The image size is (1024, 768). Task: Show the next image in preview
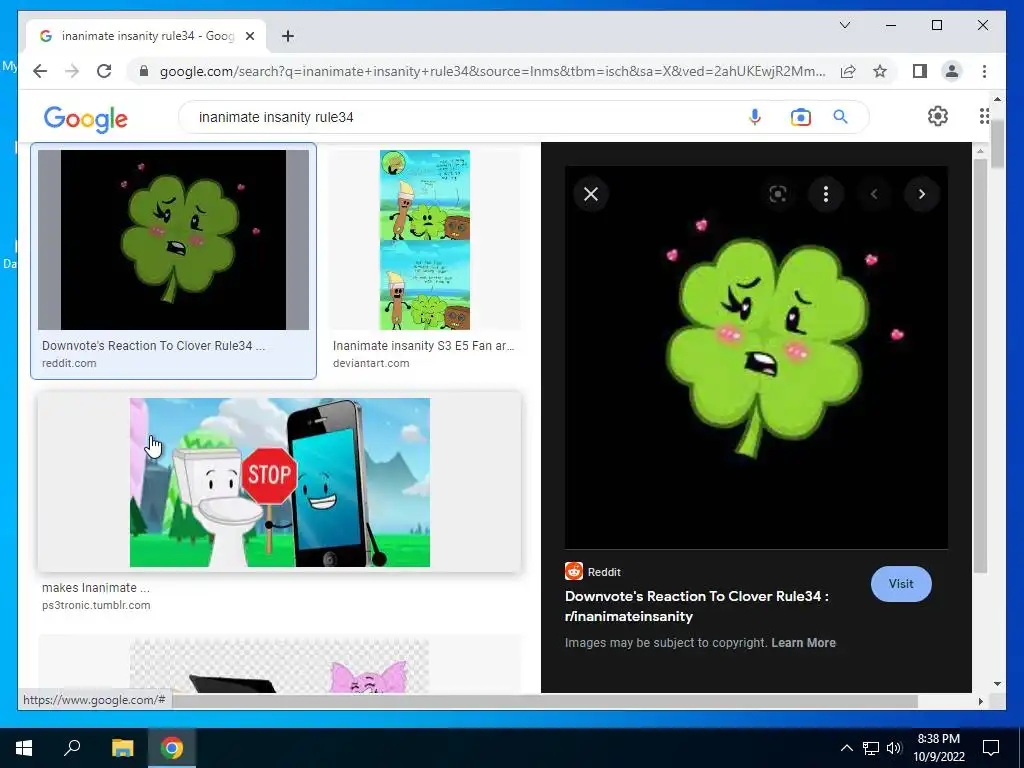pyautogui.click(x=921, y=194)
